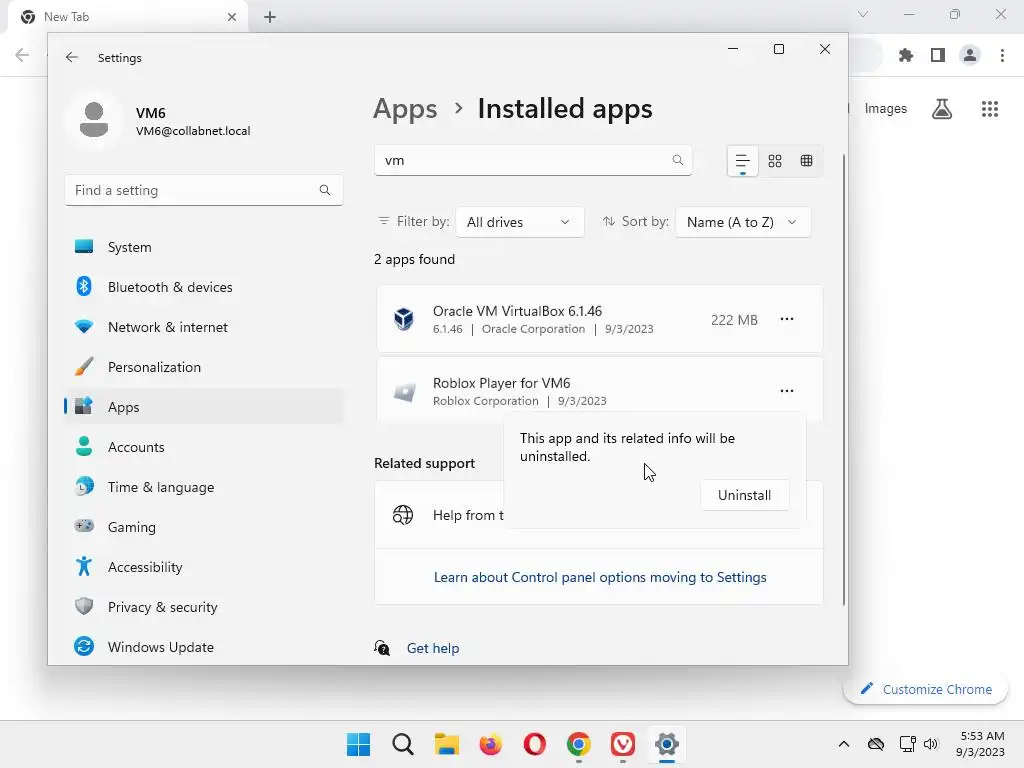Image resolution: width=1024 pixels, height=768 pixels.
Task: Click the Get help link
Action: point(432,648)
